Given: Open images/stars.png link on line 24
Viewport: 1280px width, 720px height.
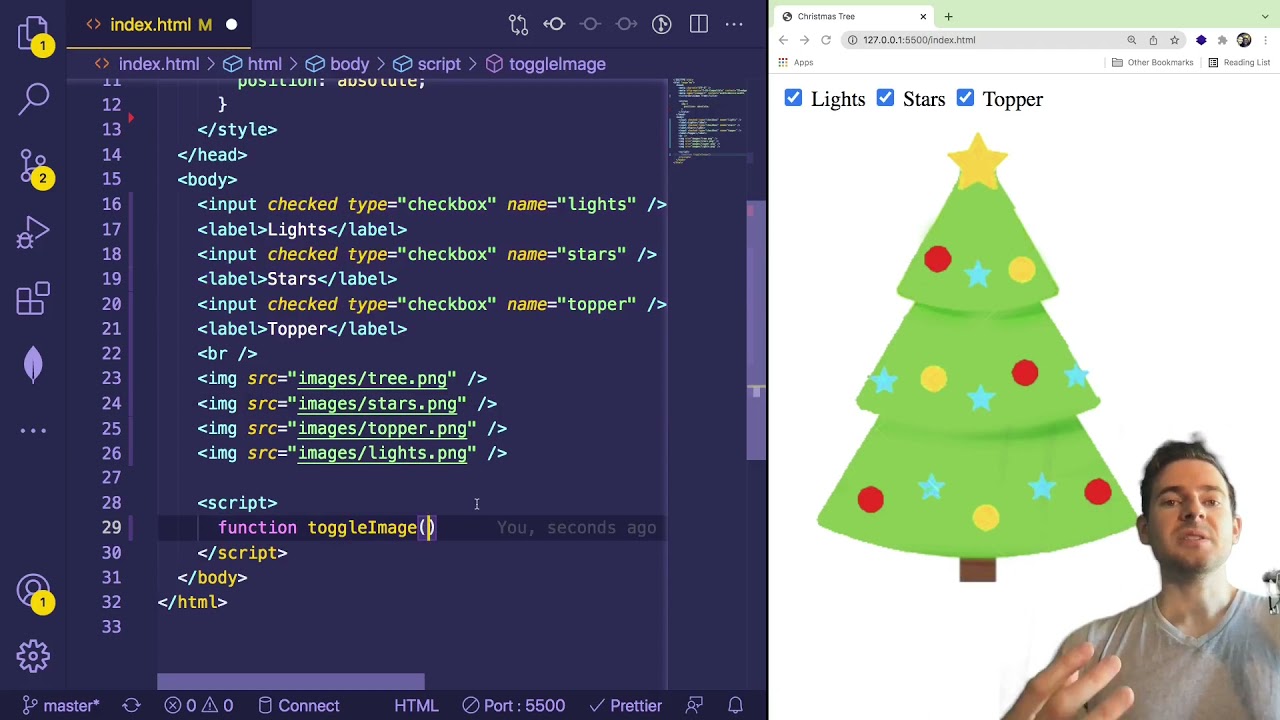Looking at the screenshot, I should click(377, 404).
